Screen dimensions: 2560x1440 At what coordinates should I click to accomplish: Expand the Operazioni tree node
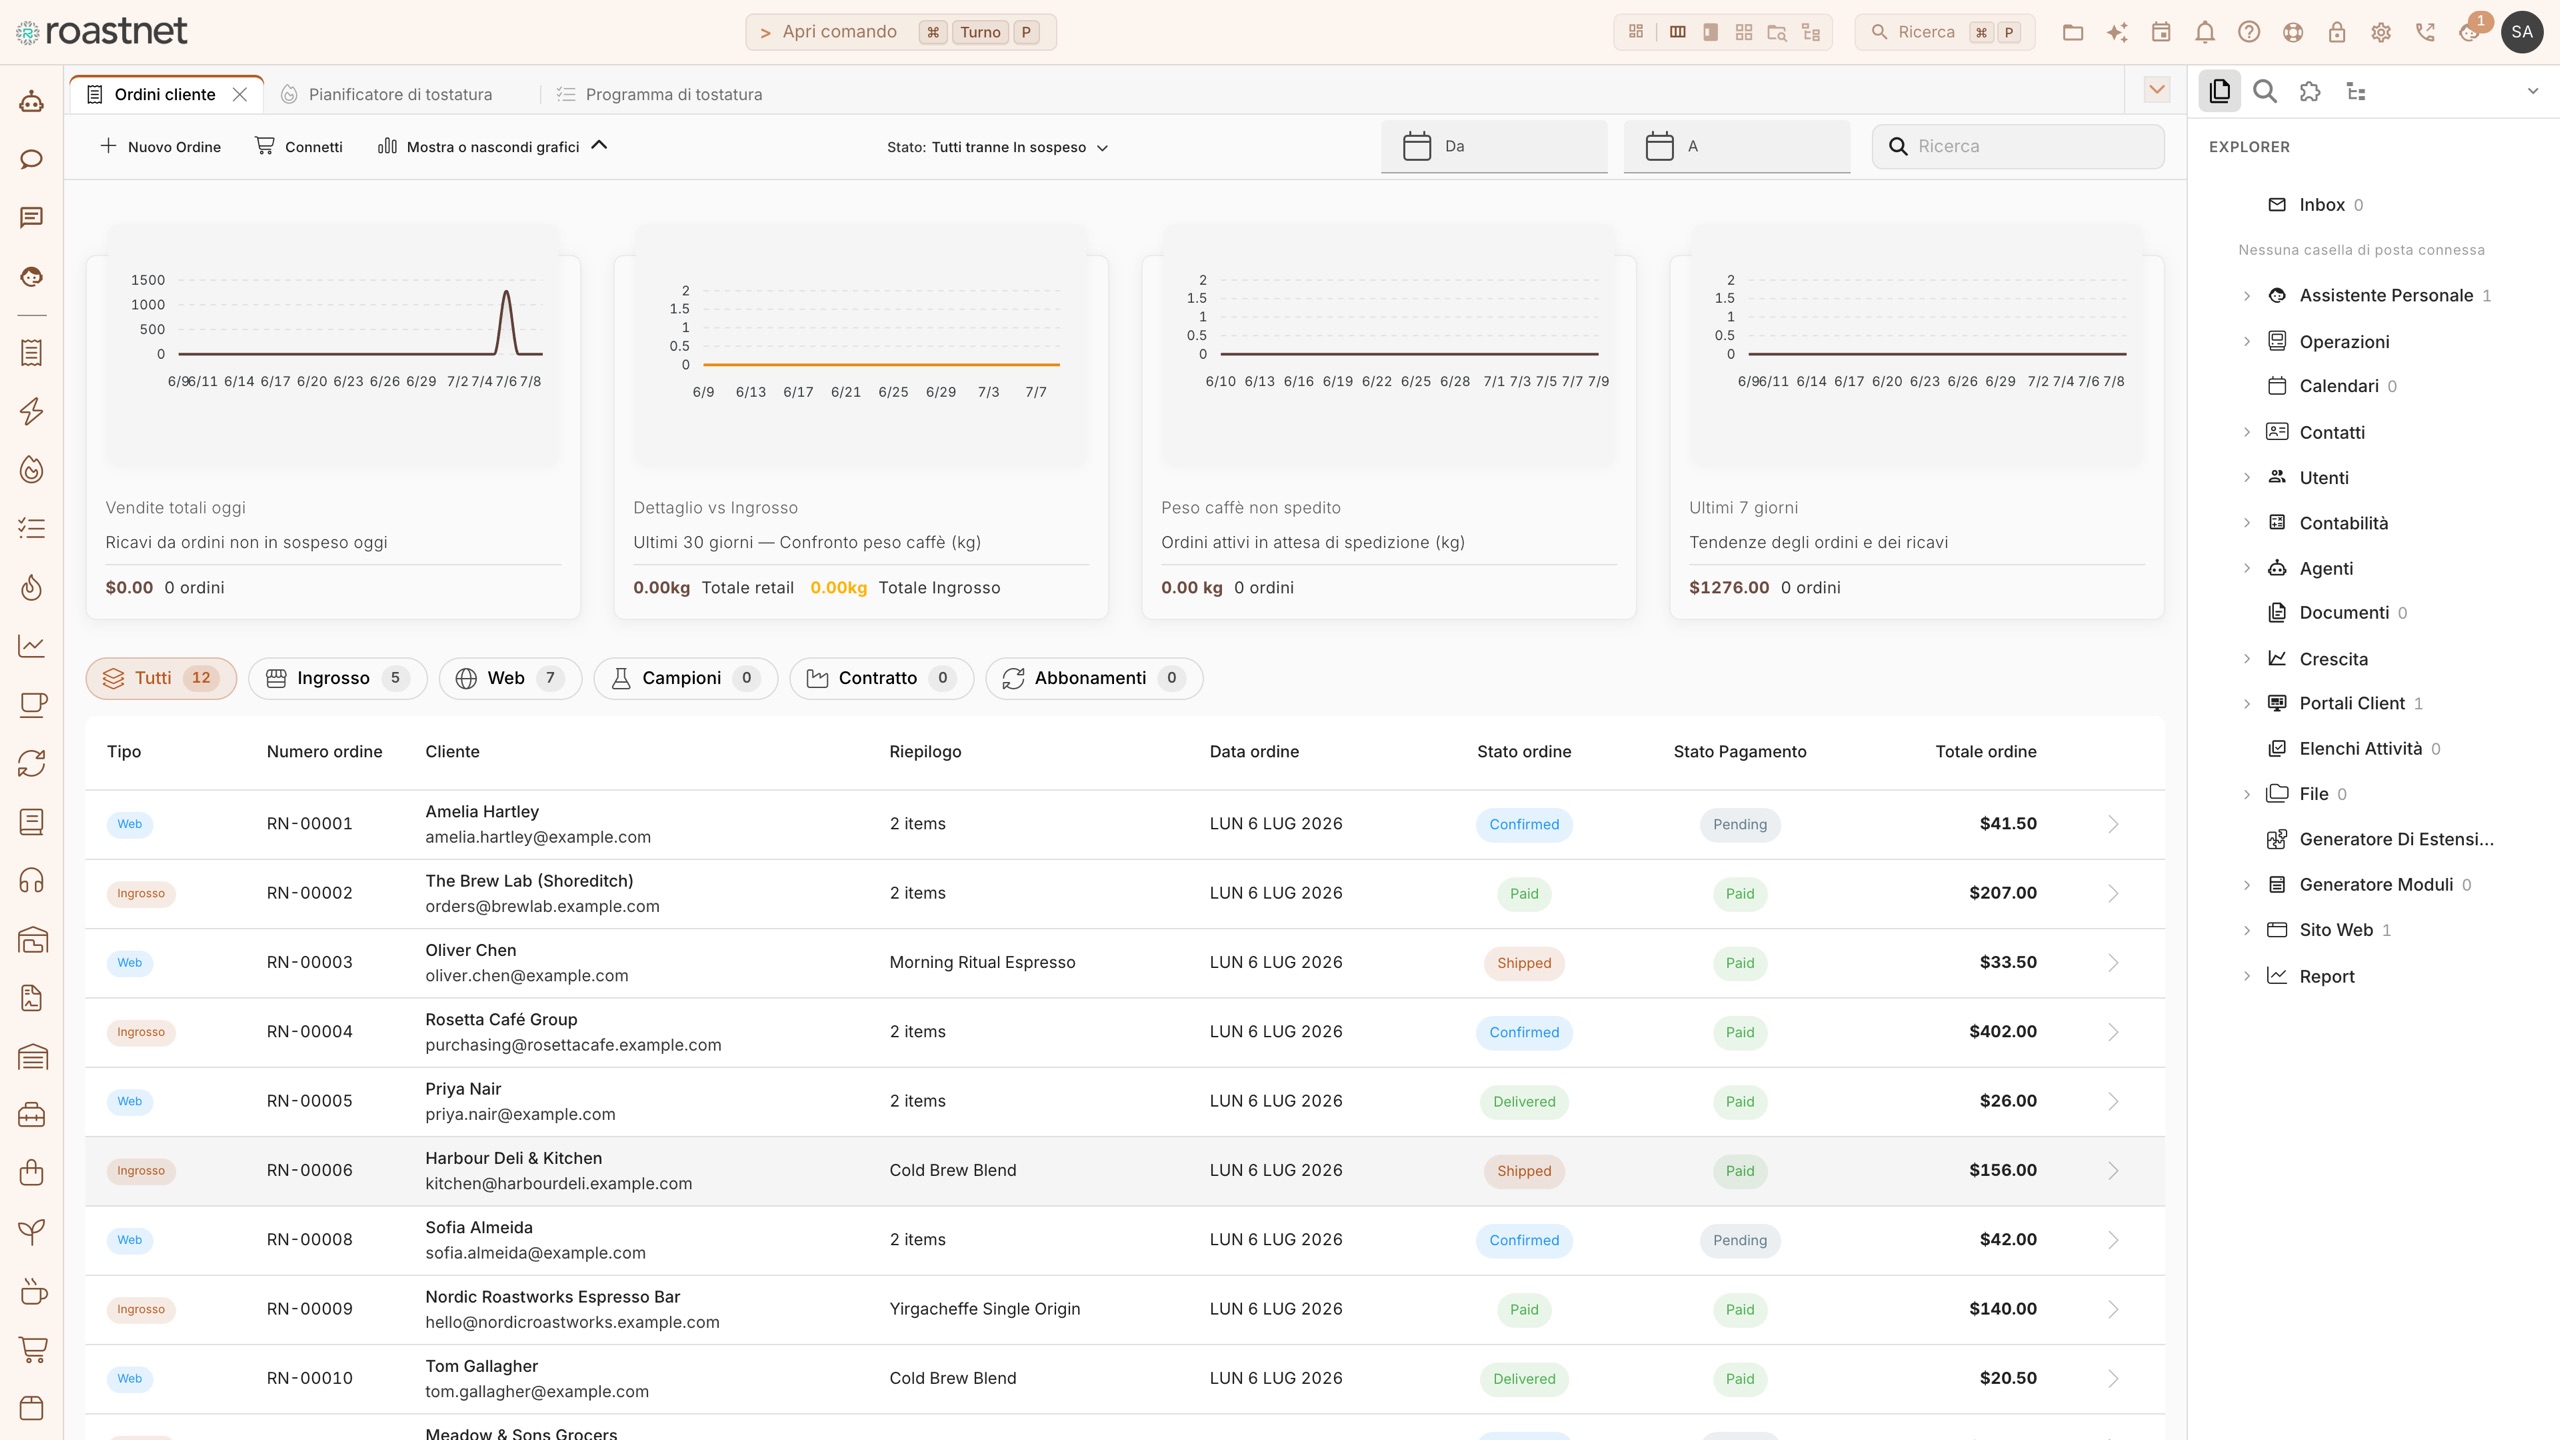point(2246,342)
